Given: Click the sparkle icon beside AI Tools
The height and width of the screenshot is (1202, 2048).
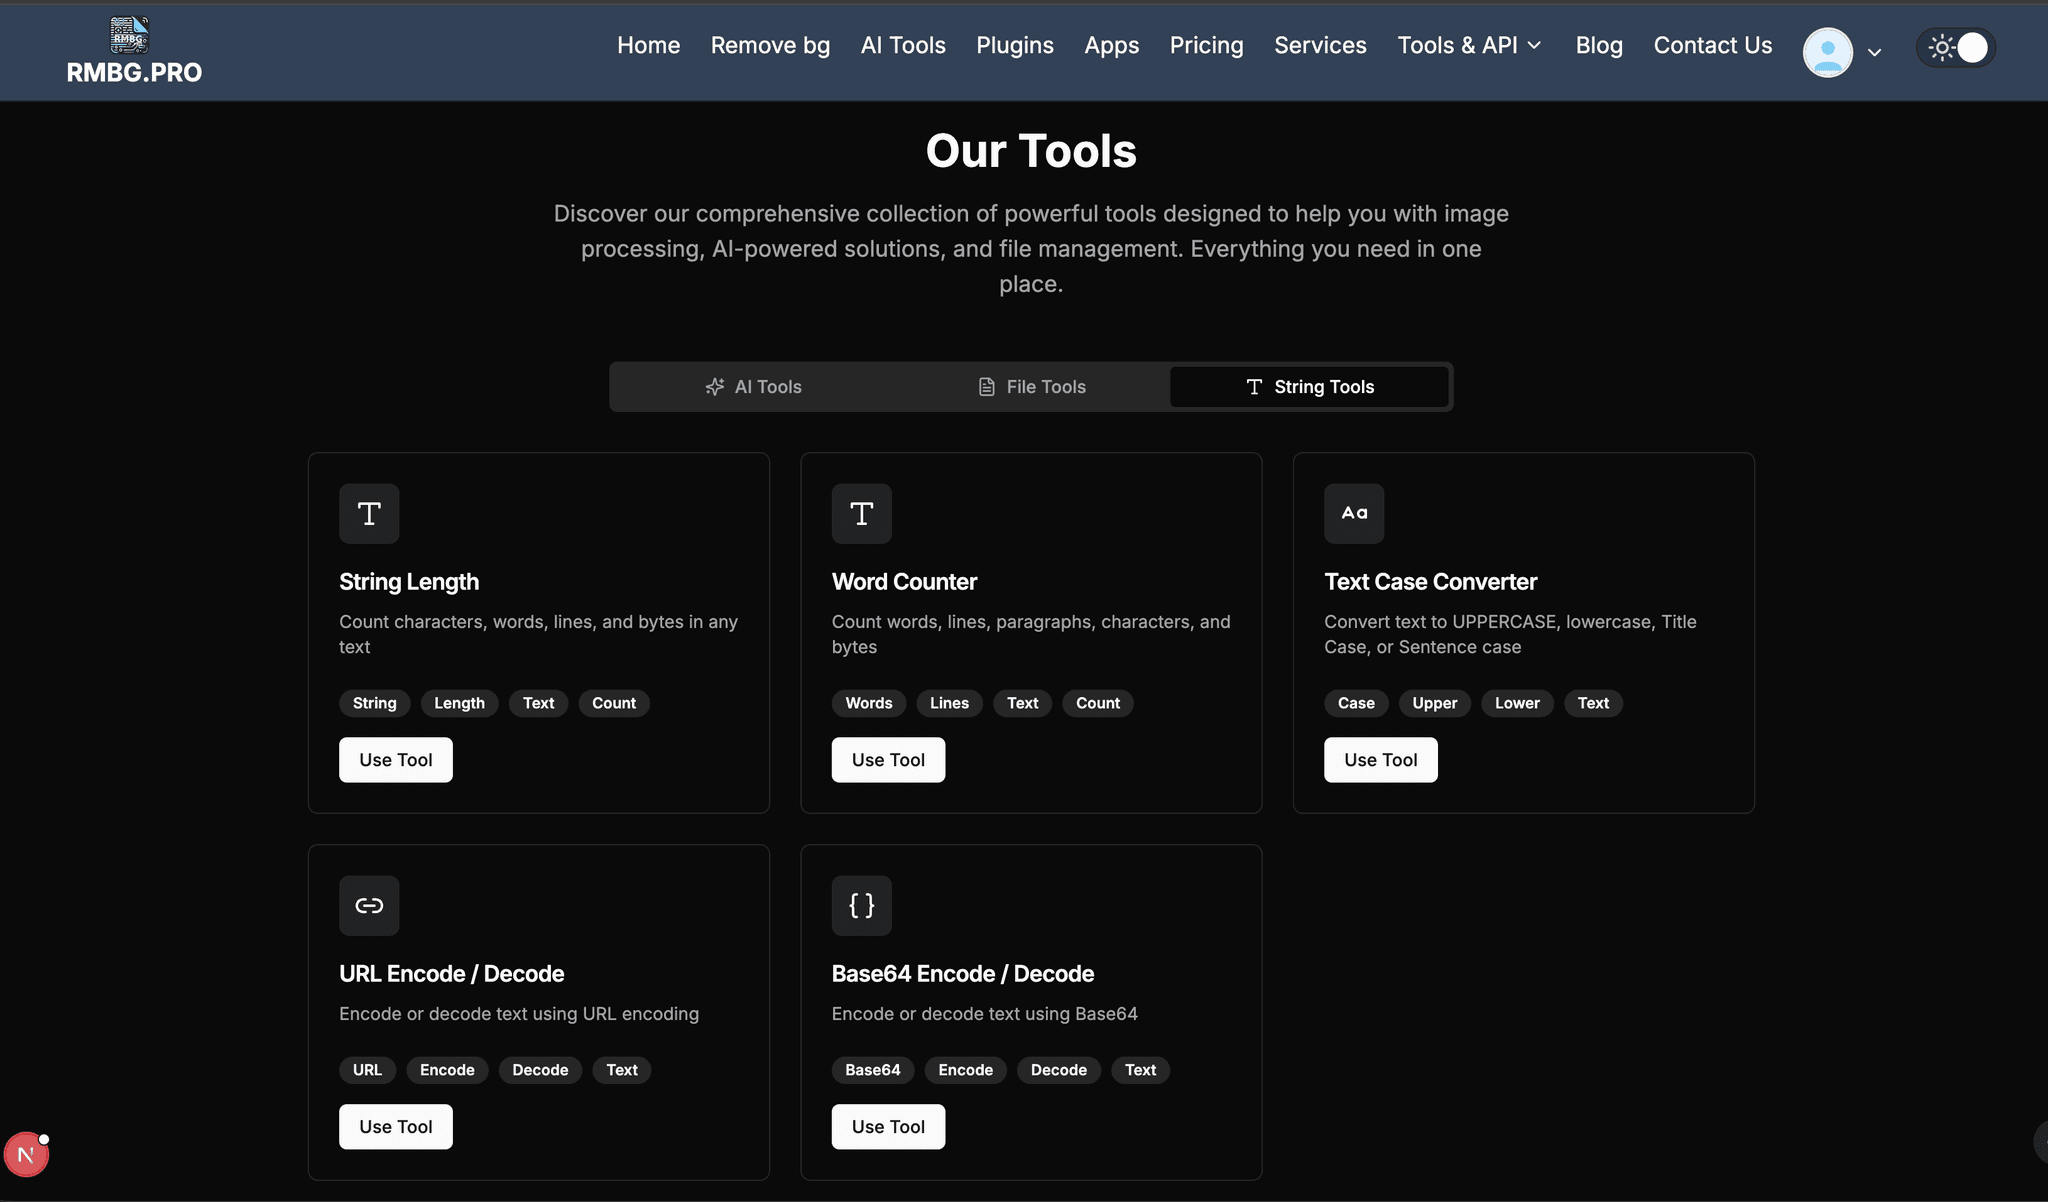Looking at the screenshot, I should click(714, 386).
